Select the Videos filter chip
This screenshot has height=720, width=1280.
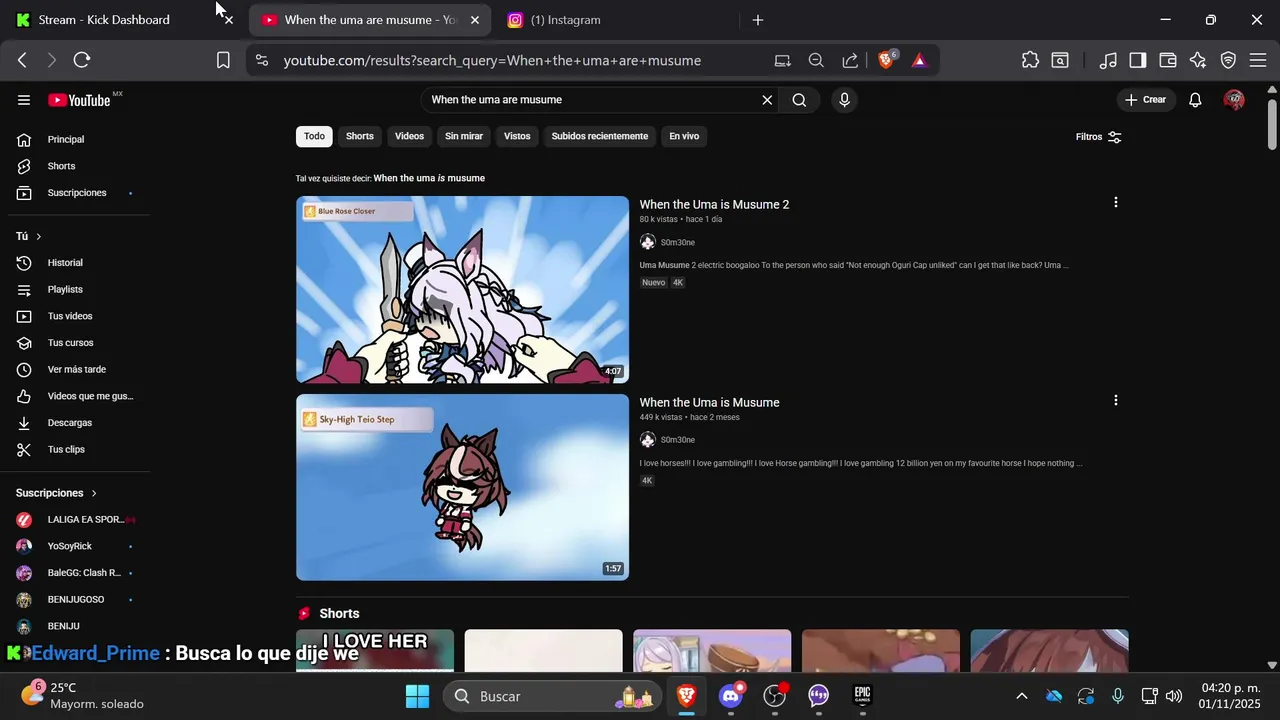(x=409, y=136)
